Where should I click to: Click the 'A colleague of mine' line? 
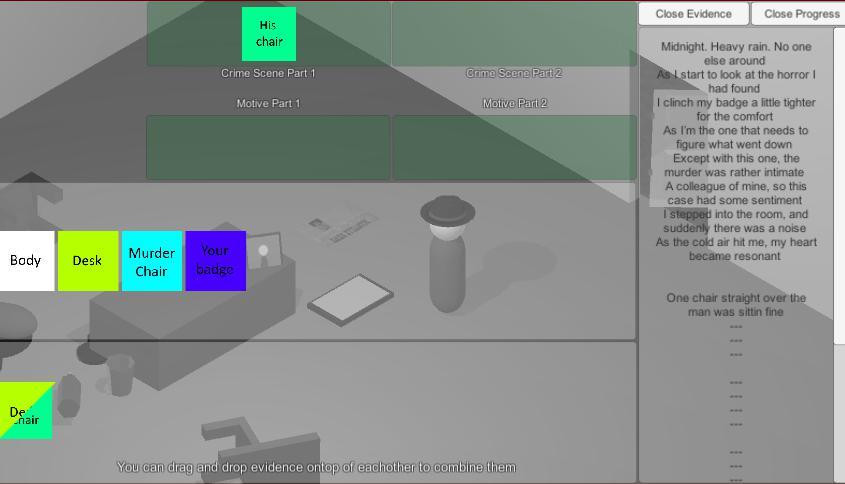pos(736,193)
